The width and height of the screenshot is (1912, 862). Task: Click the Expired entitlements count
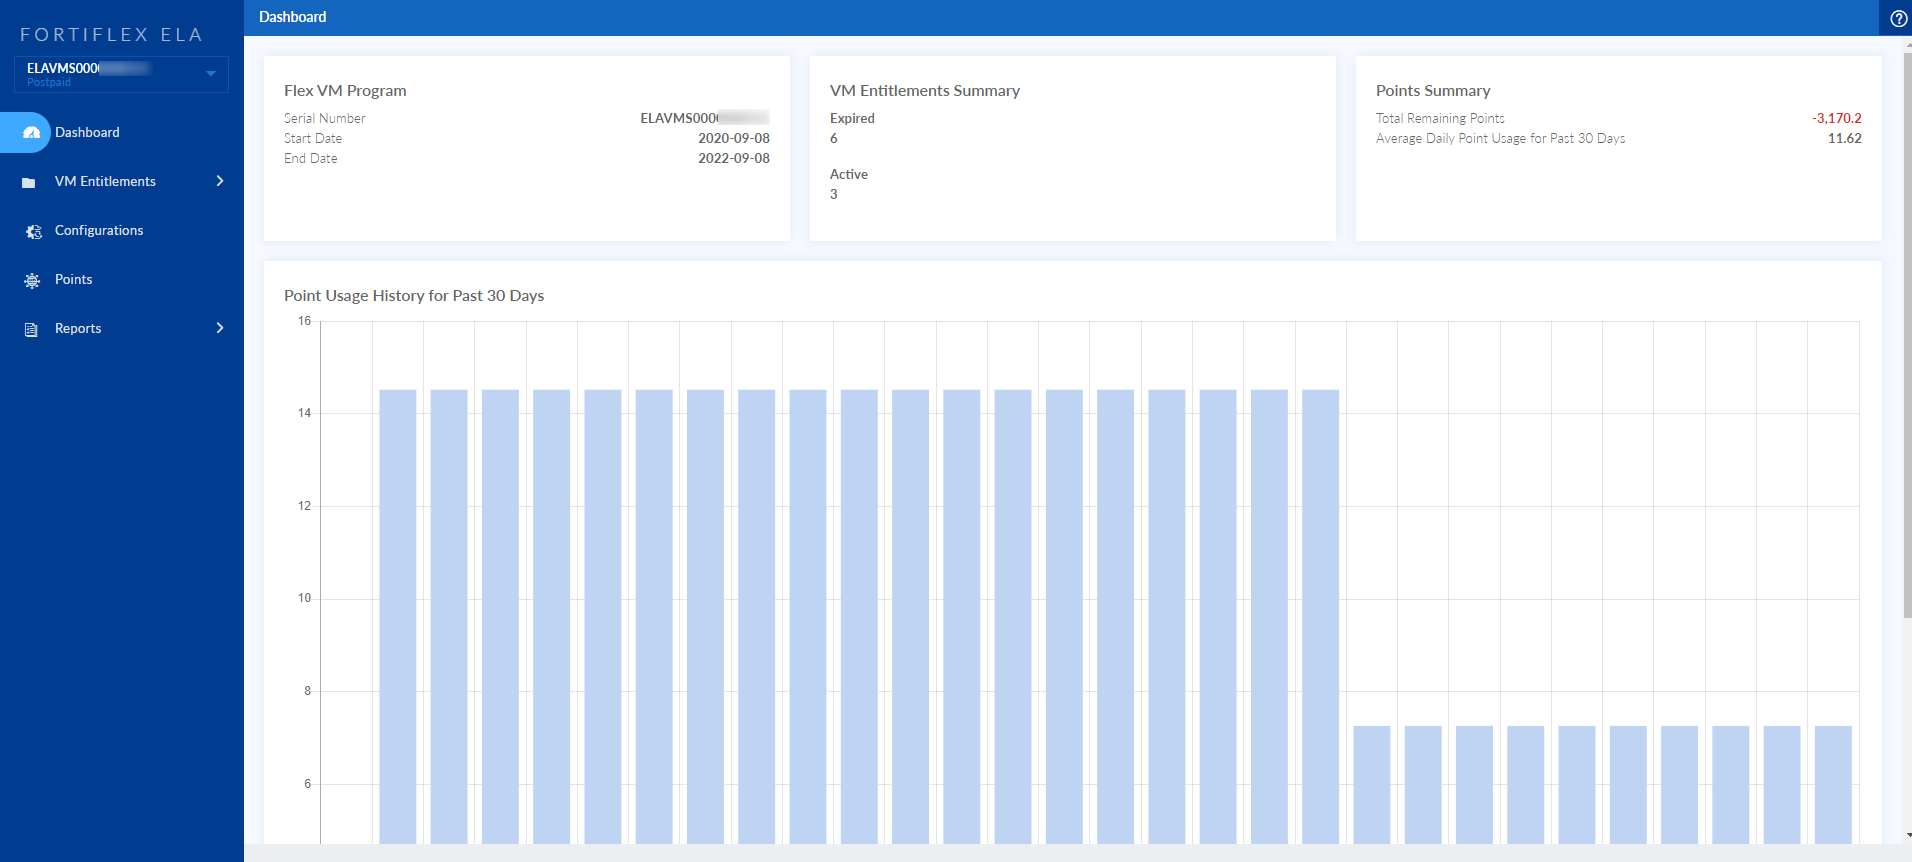coord(834,139)
